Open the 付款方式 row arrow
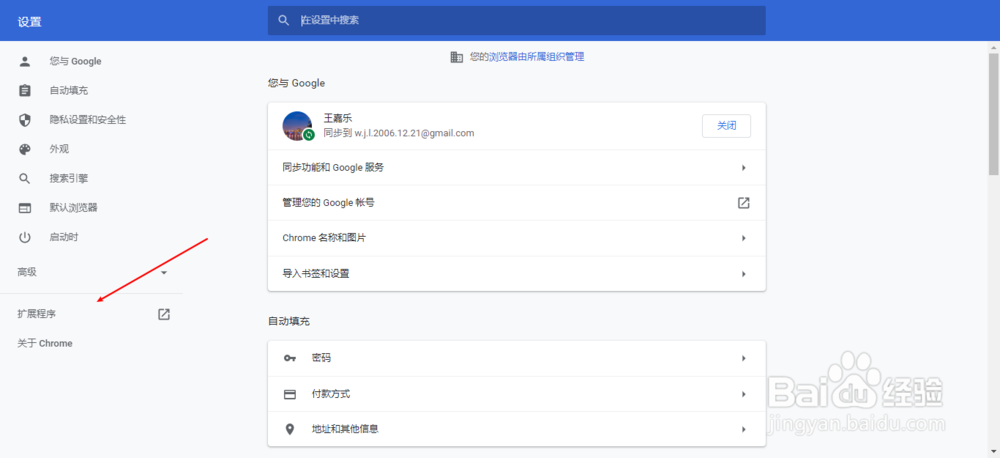The height and width of the screenshot is (458, 1000). pyautogui.click(x=744, y=394)
